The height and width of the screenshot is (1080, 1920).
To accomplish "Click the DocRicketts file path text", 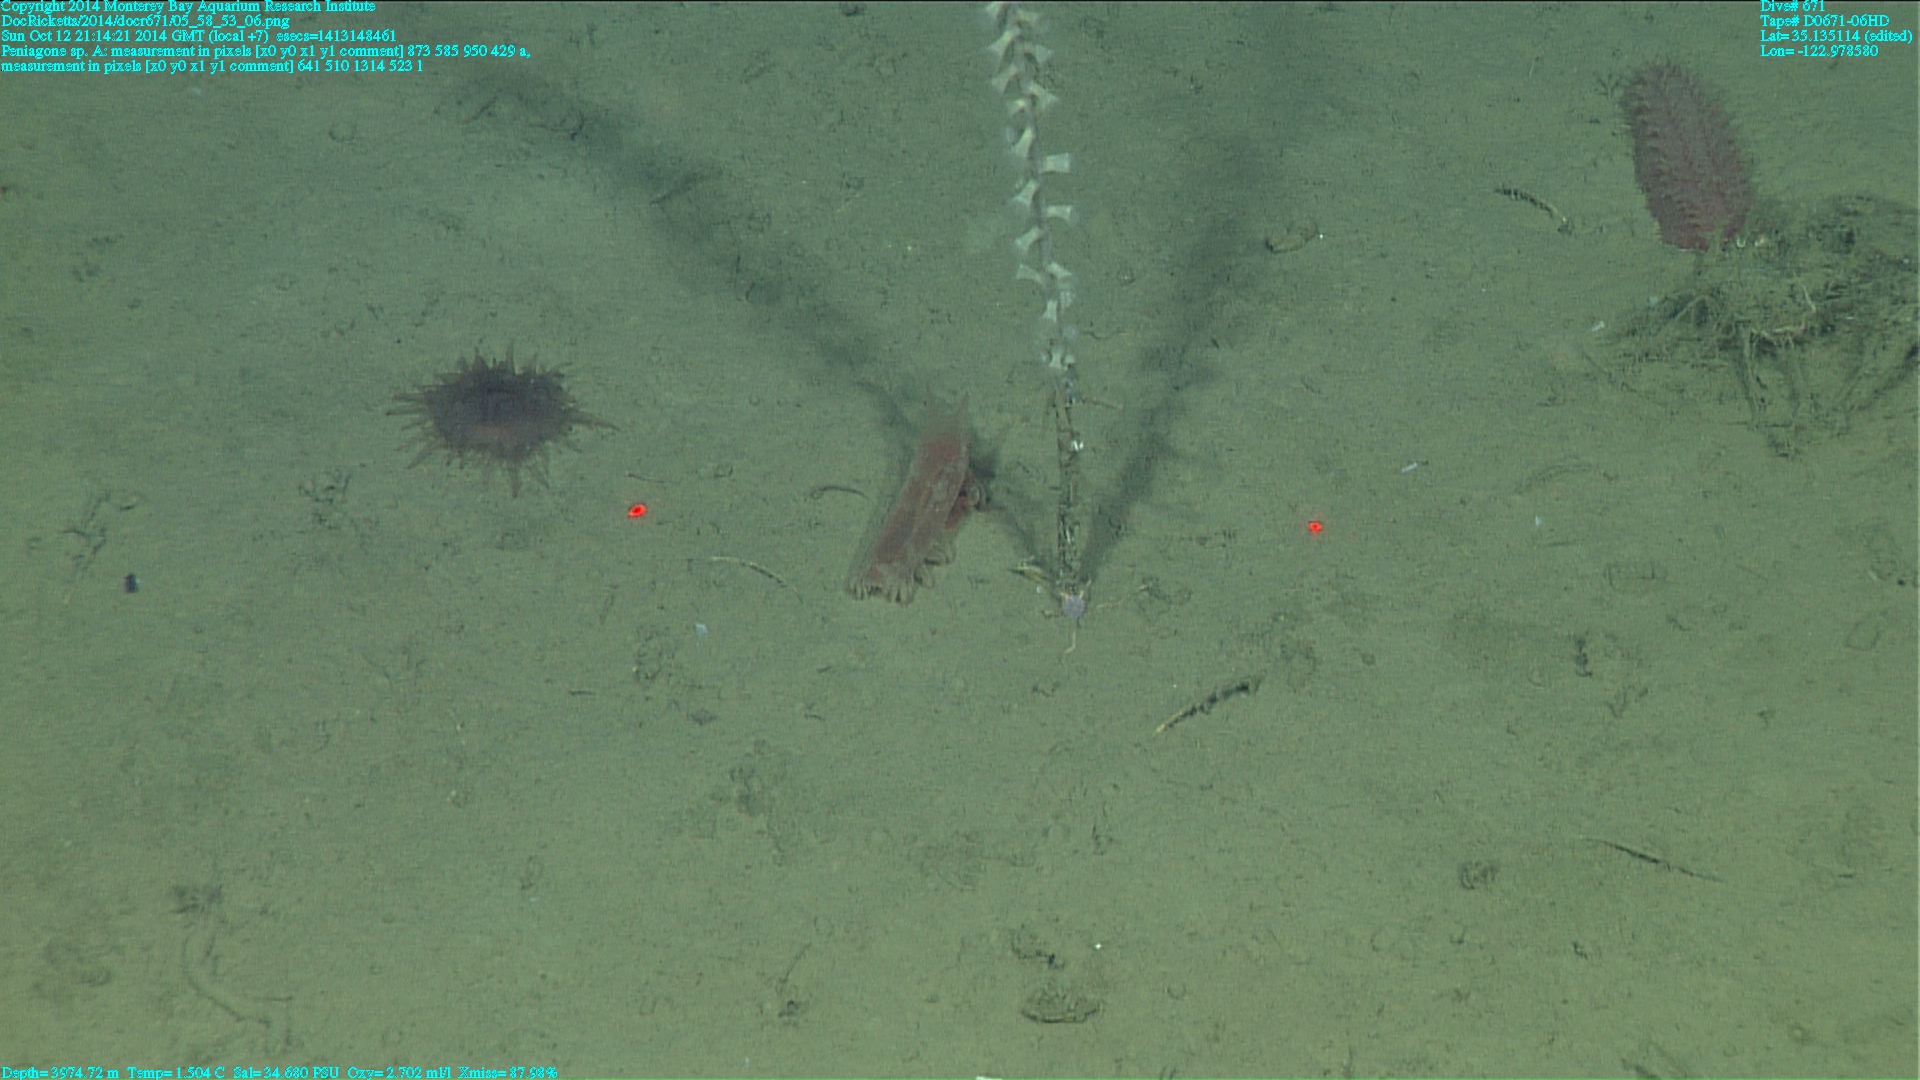I will click(x=145, y=21).
